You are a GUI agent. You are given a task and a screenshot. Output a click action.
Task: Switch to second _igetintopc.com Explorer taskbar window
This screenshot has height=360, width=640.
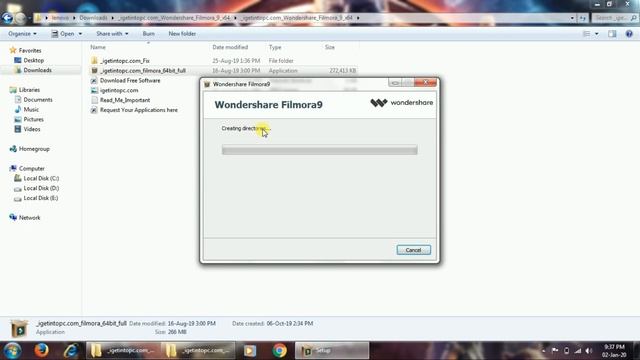point(198,351)
